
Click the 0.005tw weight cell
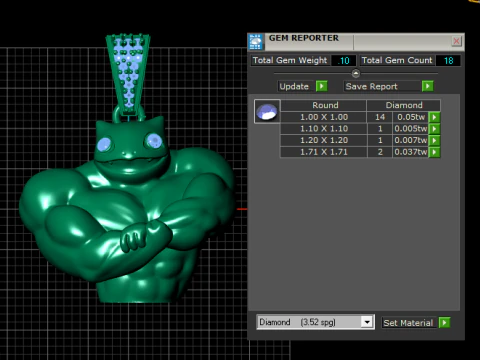point(411,129)
